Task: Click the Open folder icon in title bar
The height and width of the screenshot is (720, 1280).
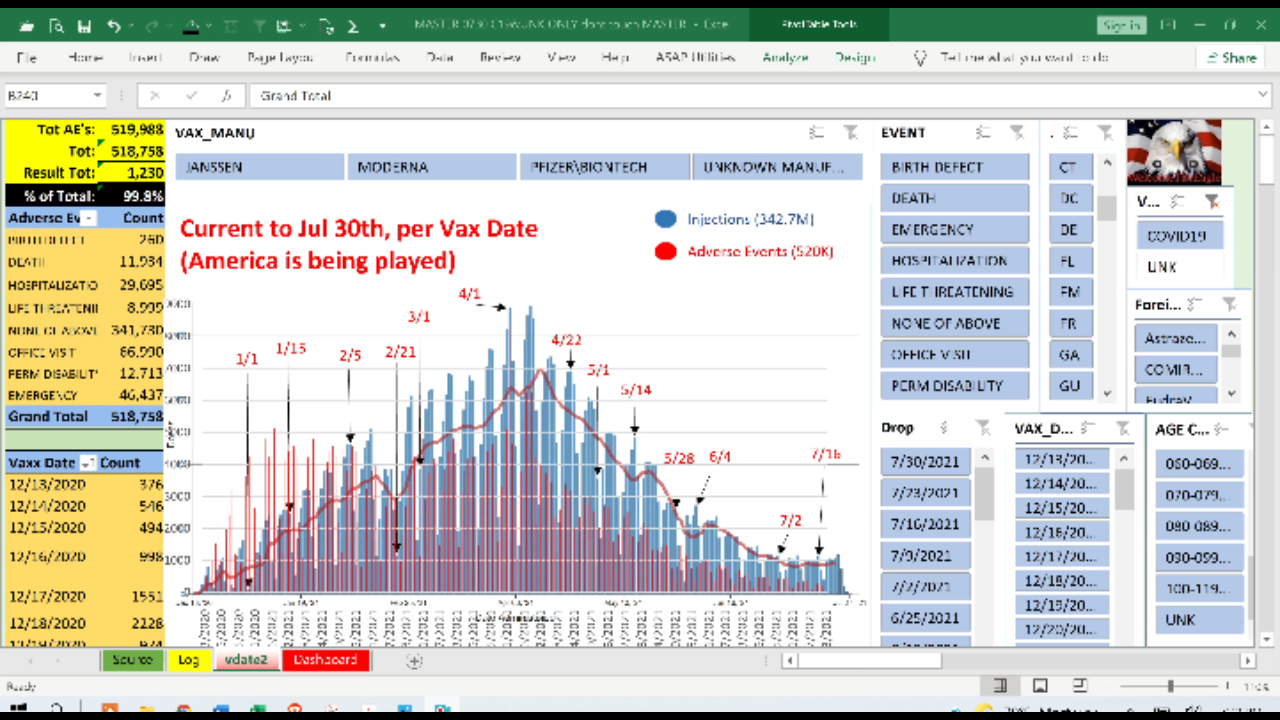Action: pos(26,26)
